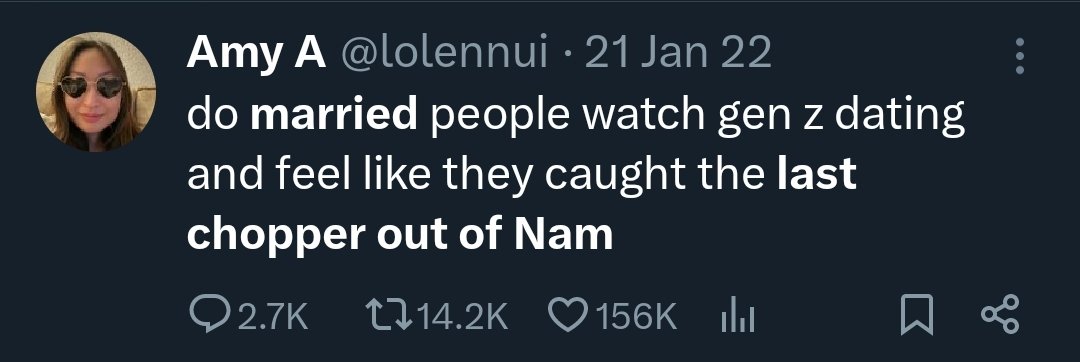Image resolution: width=1080 pixels, height=362 pixels.
Task: Click the bold phrase "chopper out of Nam"
Action: [399, 235]
